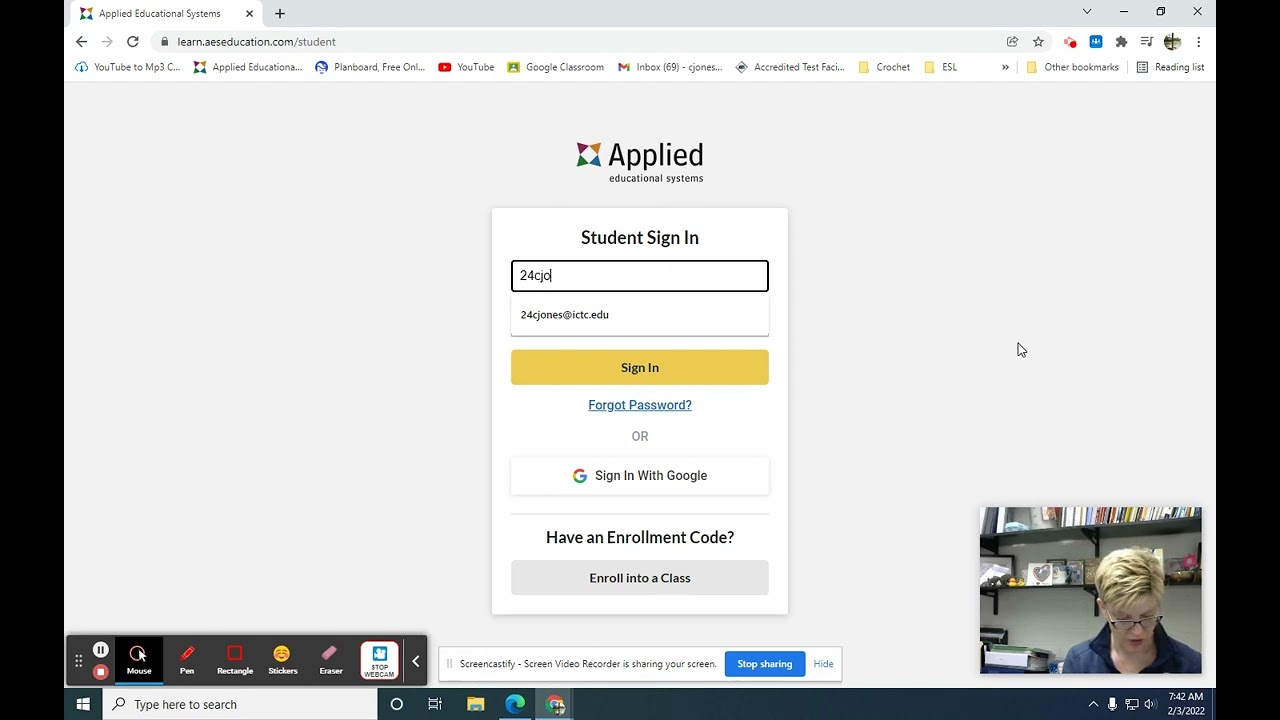Image resolution: width=1280 pixels, height=720 pixels.
Task: Open the Other bookmarks folder
Action: (1072, 67)
